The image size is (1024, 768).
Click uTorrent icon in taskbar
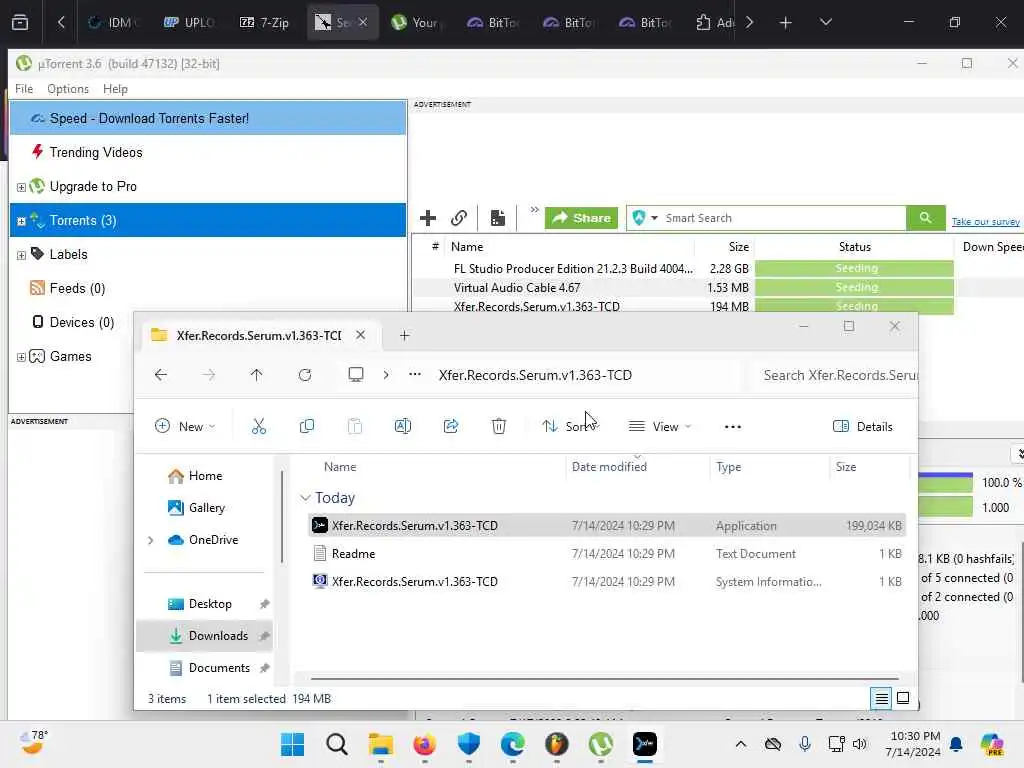(x=600, y=744)
